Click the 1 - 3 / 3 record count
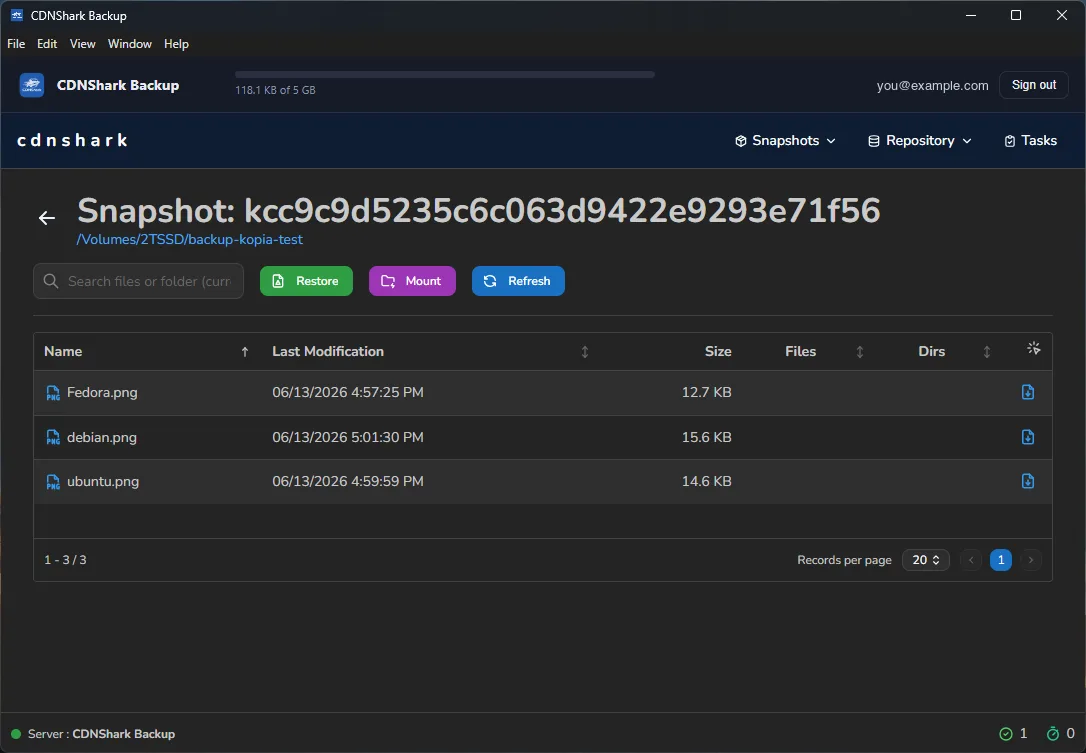Viewport: 1086px width, 753px height. coord(65,560)
